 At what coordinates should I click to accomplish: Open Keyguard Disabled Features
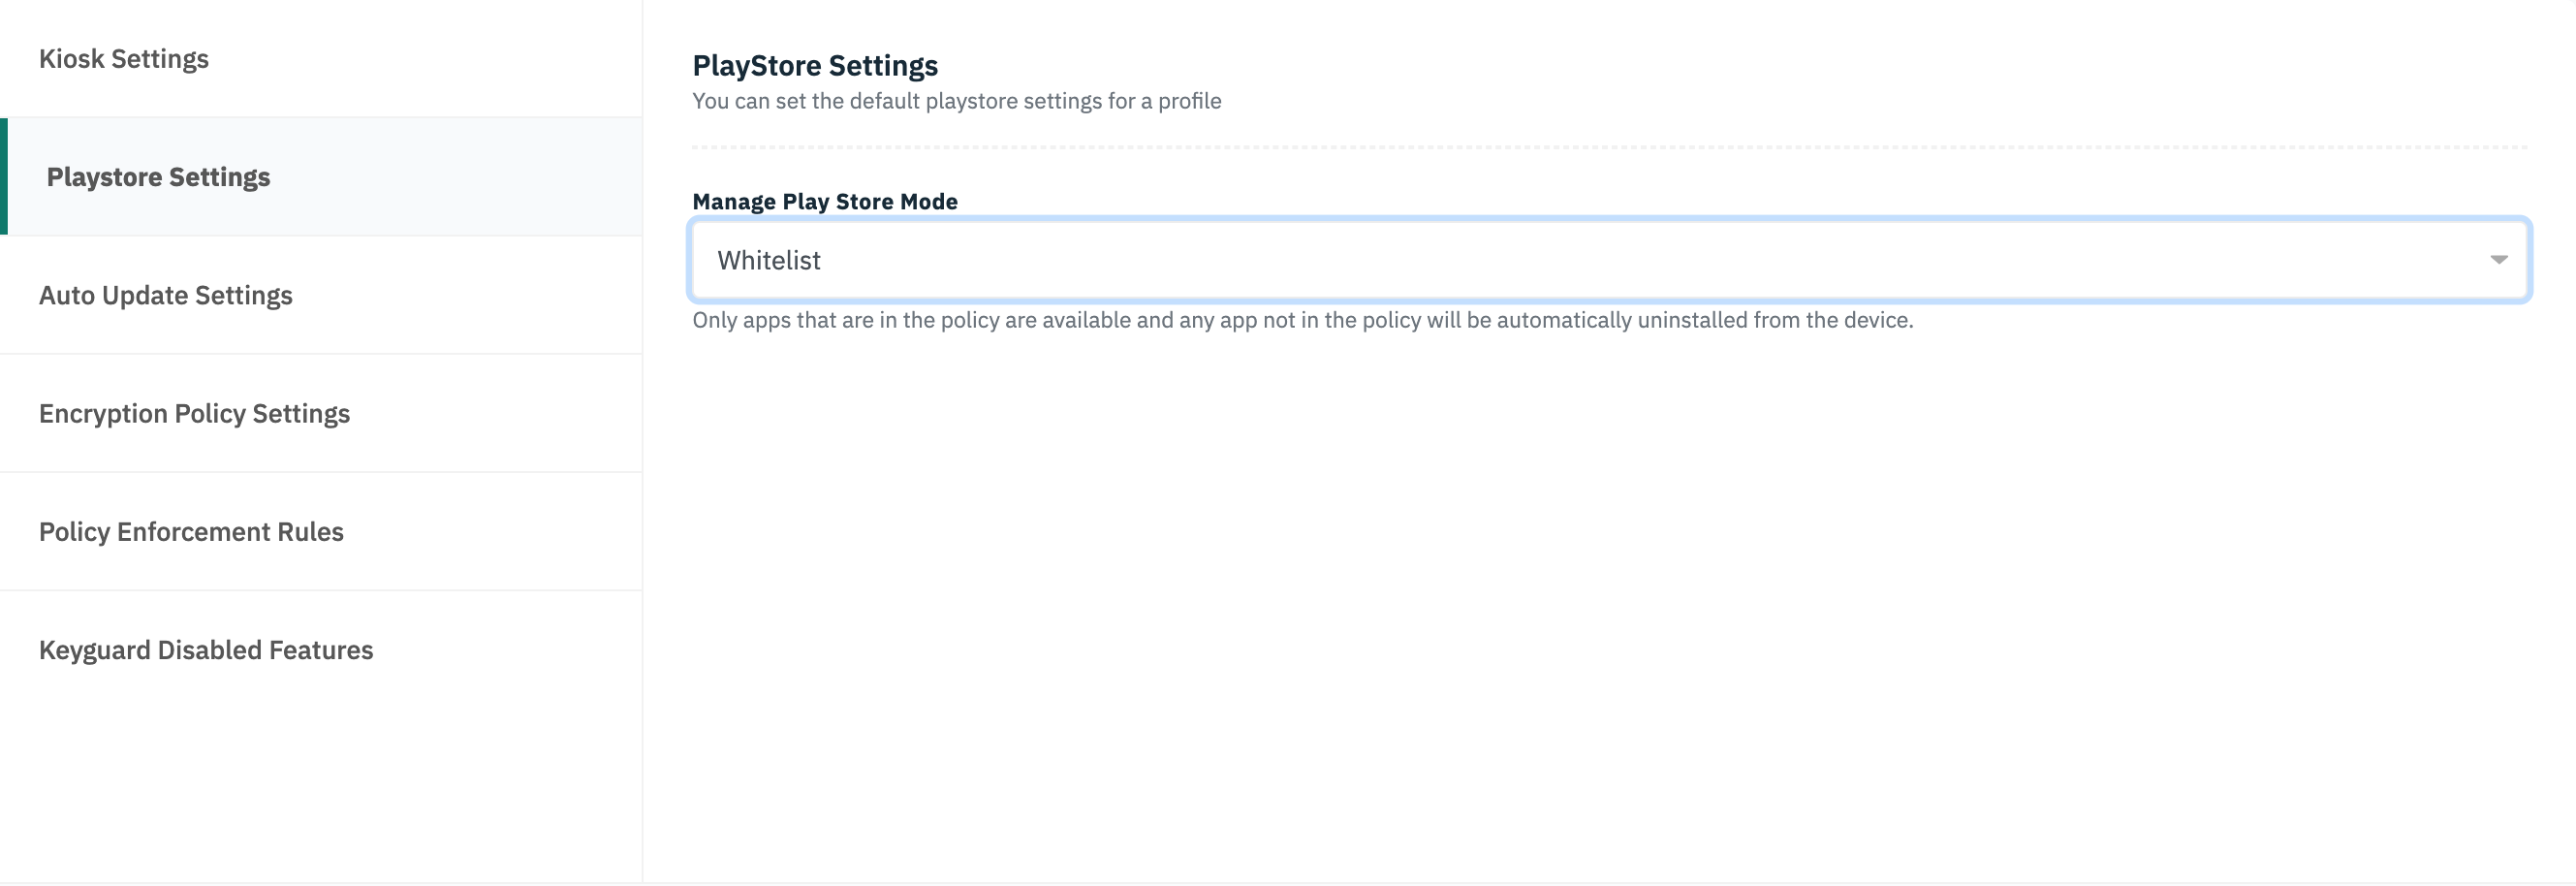point(206,650)
